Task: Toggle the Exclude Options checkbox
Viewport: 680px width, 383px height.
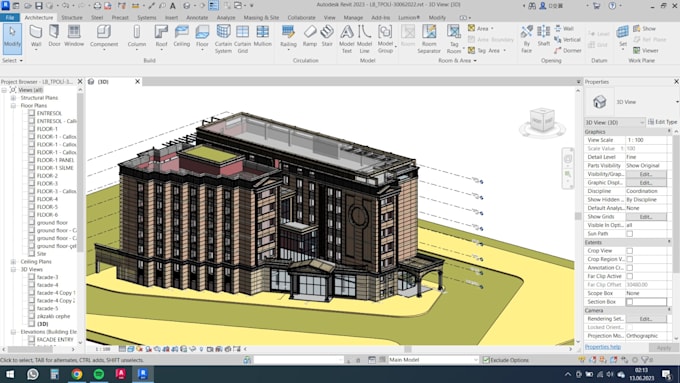Action: click(x=486, y=360)
